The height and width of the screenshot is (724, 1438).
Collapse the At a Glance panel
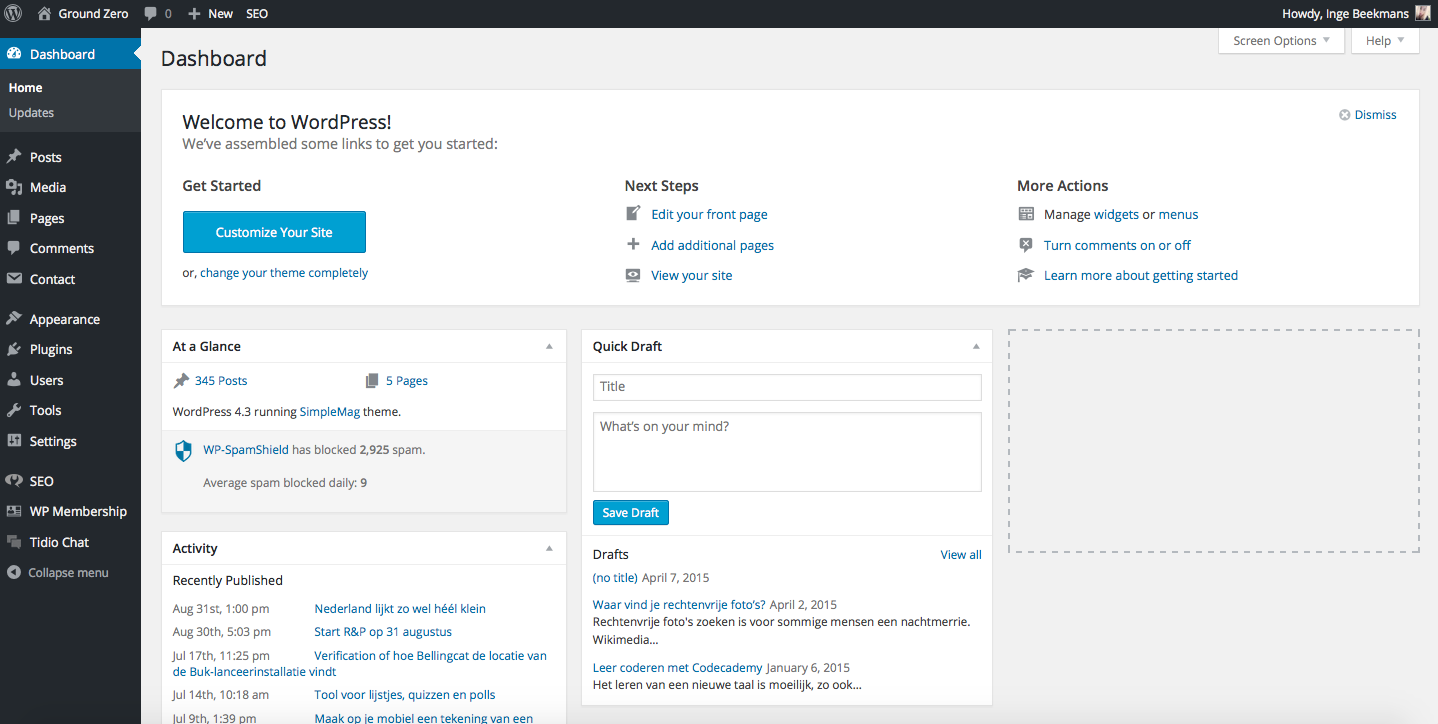(548, 346)
